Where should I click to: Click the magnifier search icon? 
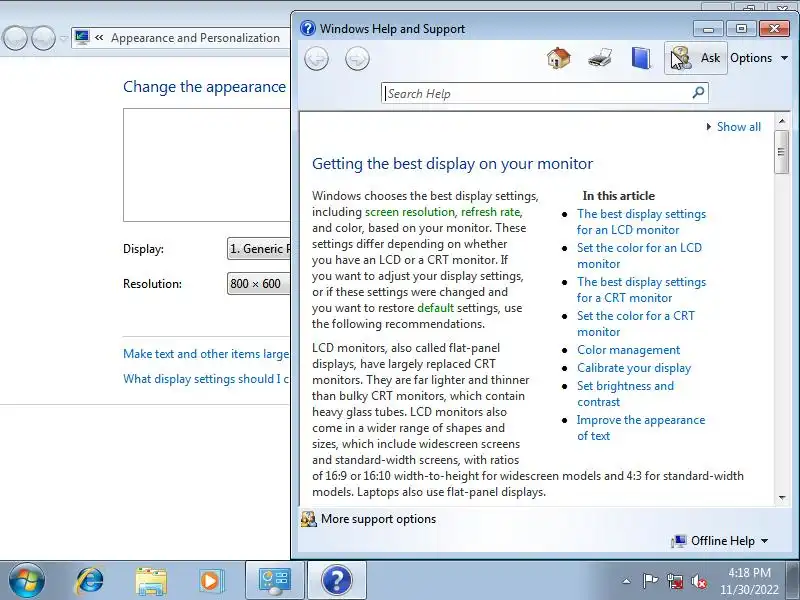click(x=698, y=93)
